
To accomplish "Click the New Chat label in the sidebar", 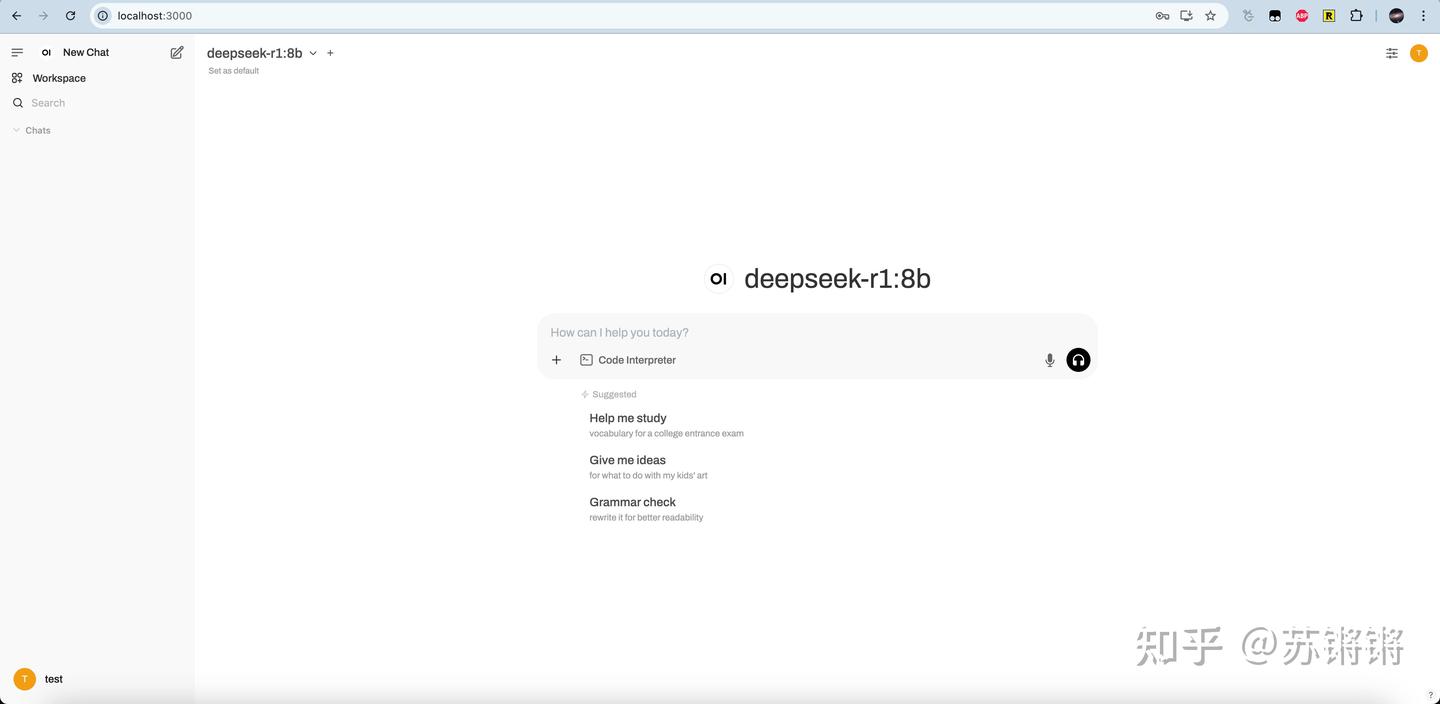I will 86,52.
